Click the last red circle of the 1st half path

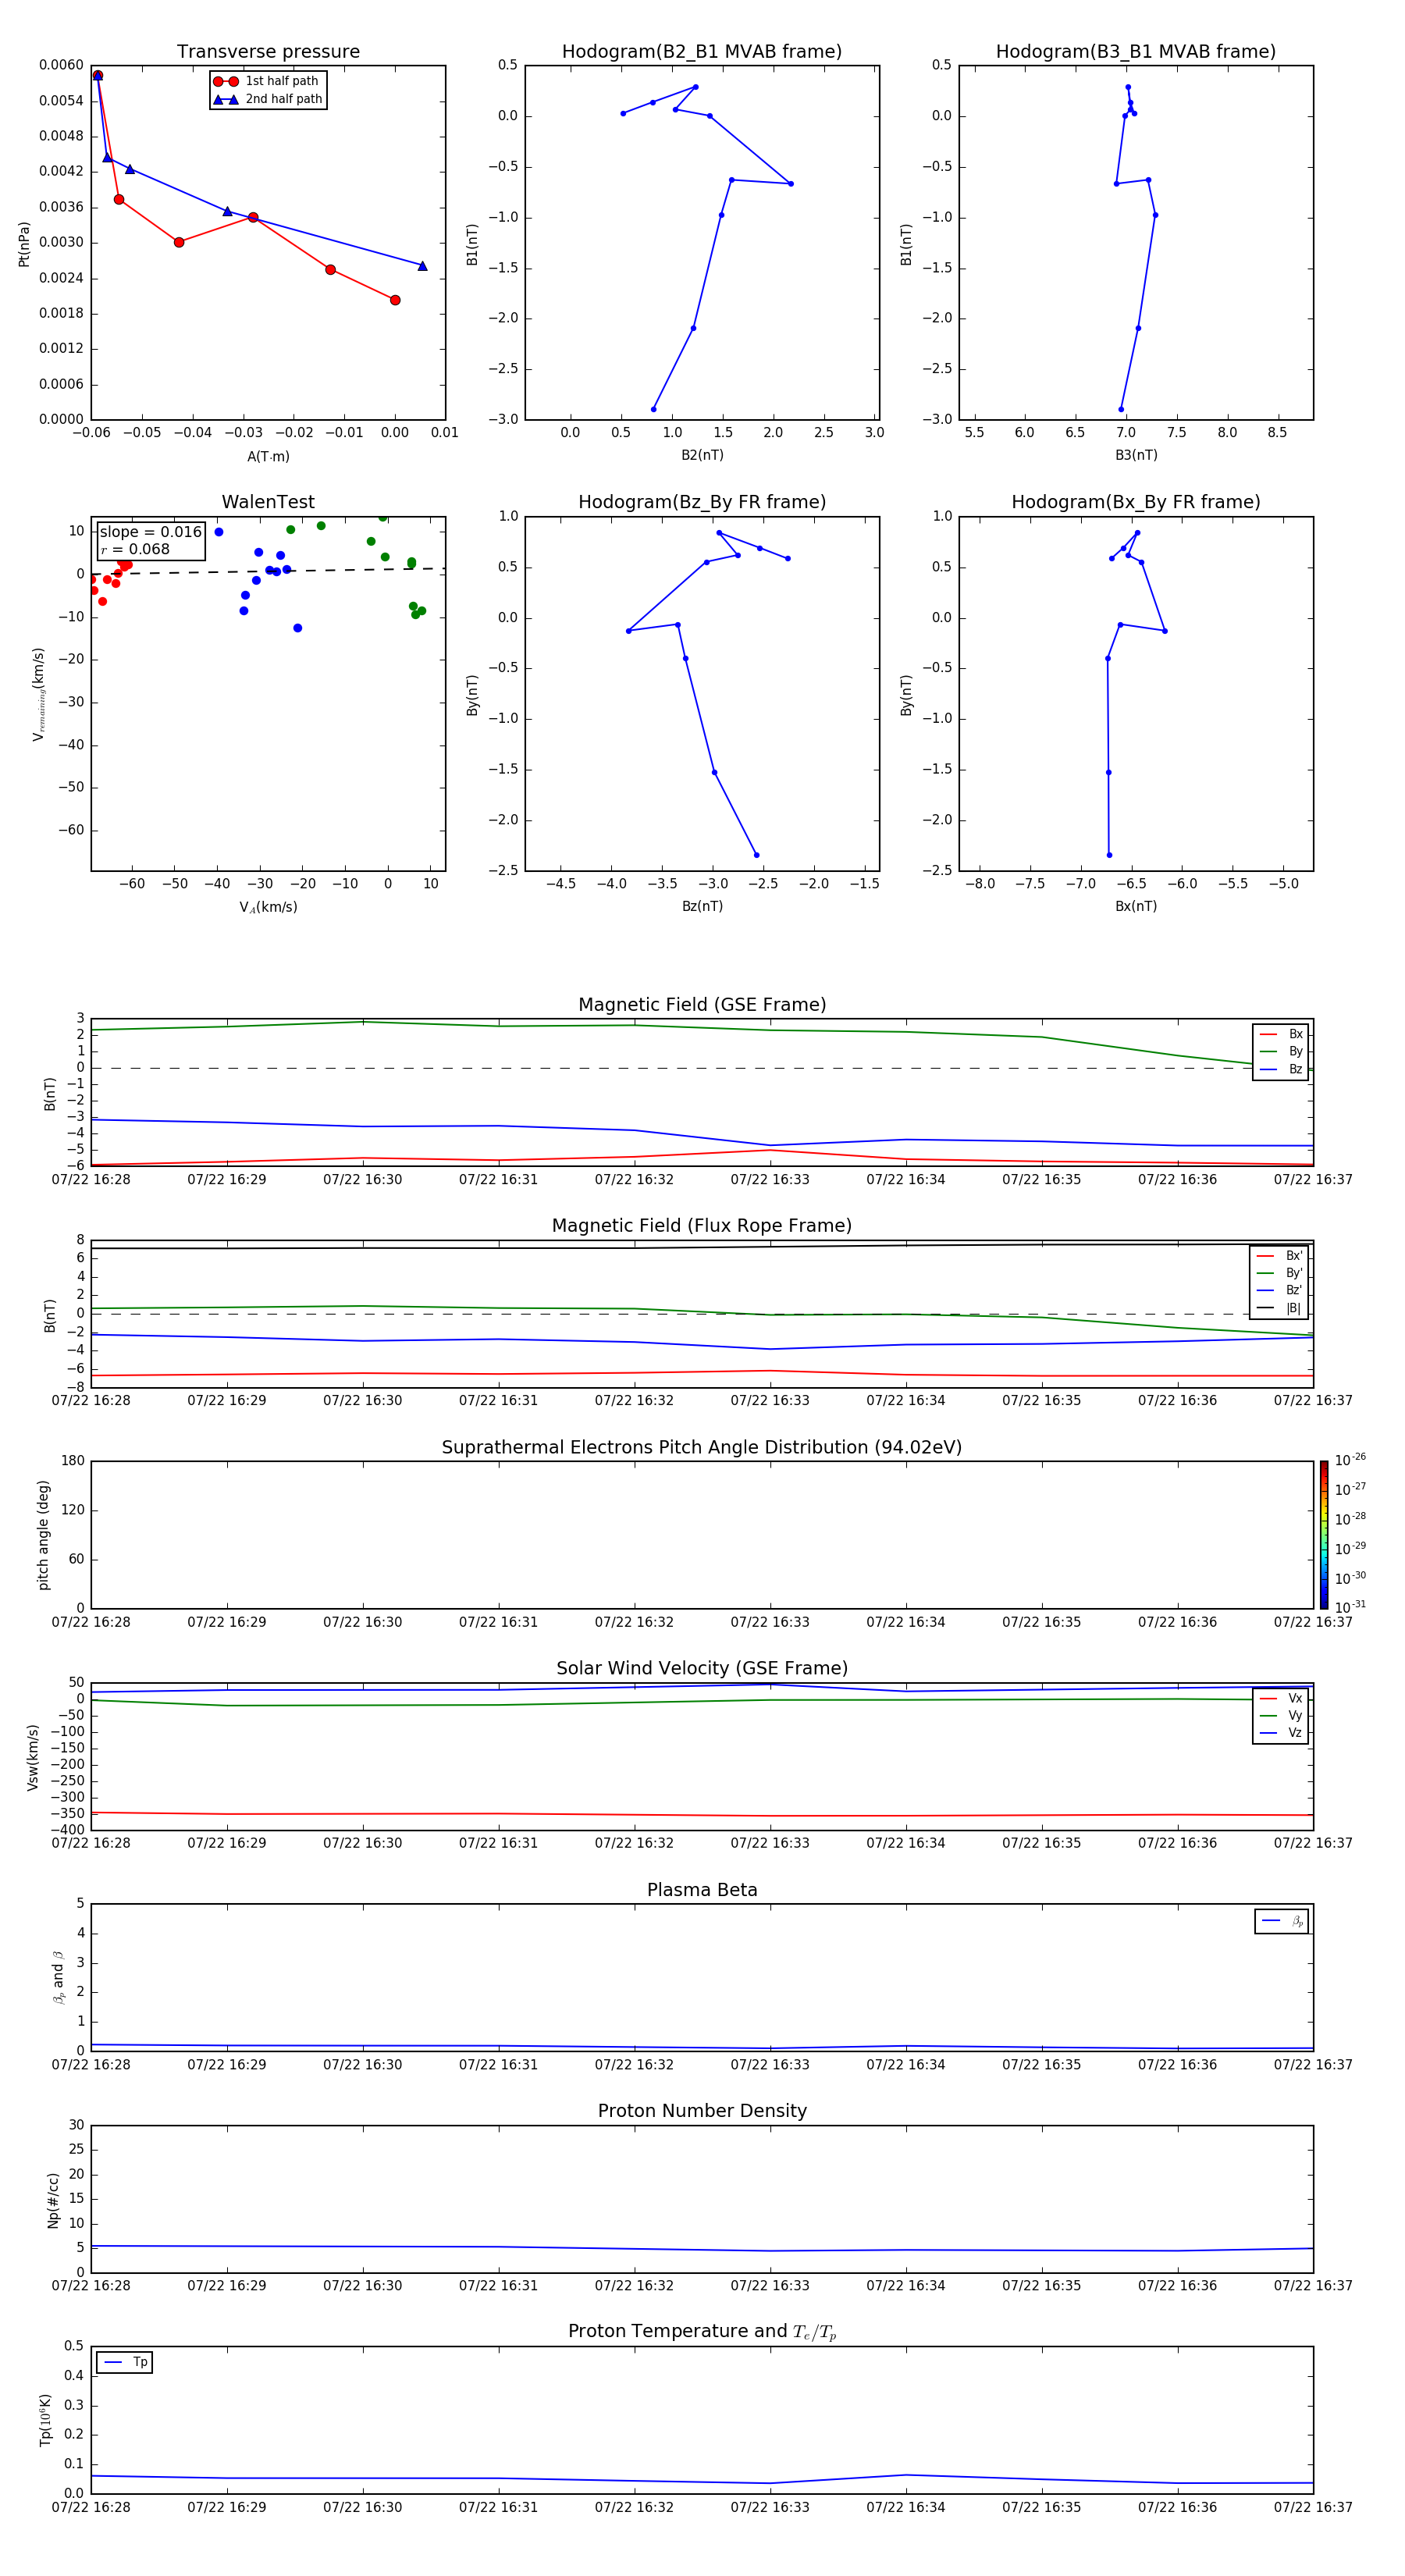click(395, 300)
